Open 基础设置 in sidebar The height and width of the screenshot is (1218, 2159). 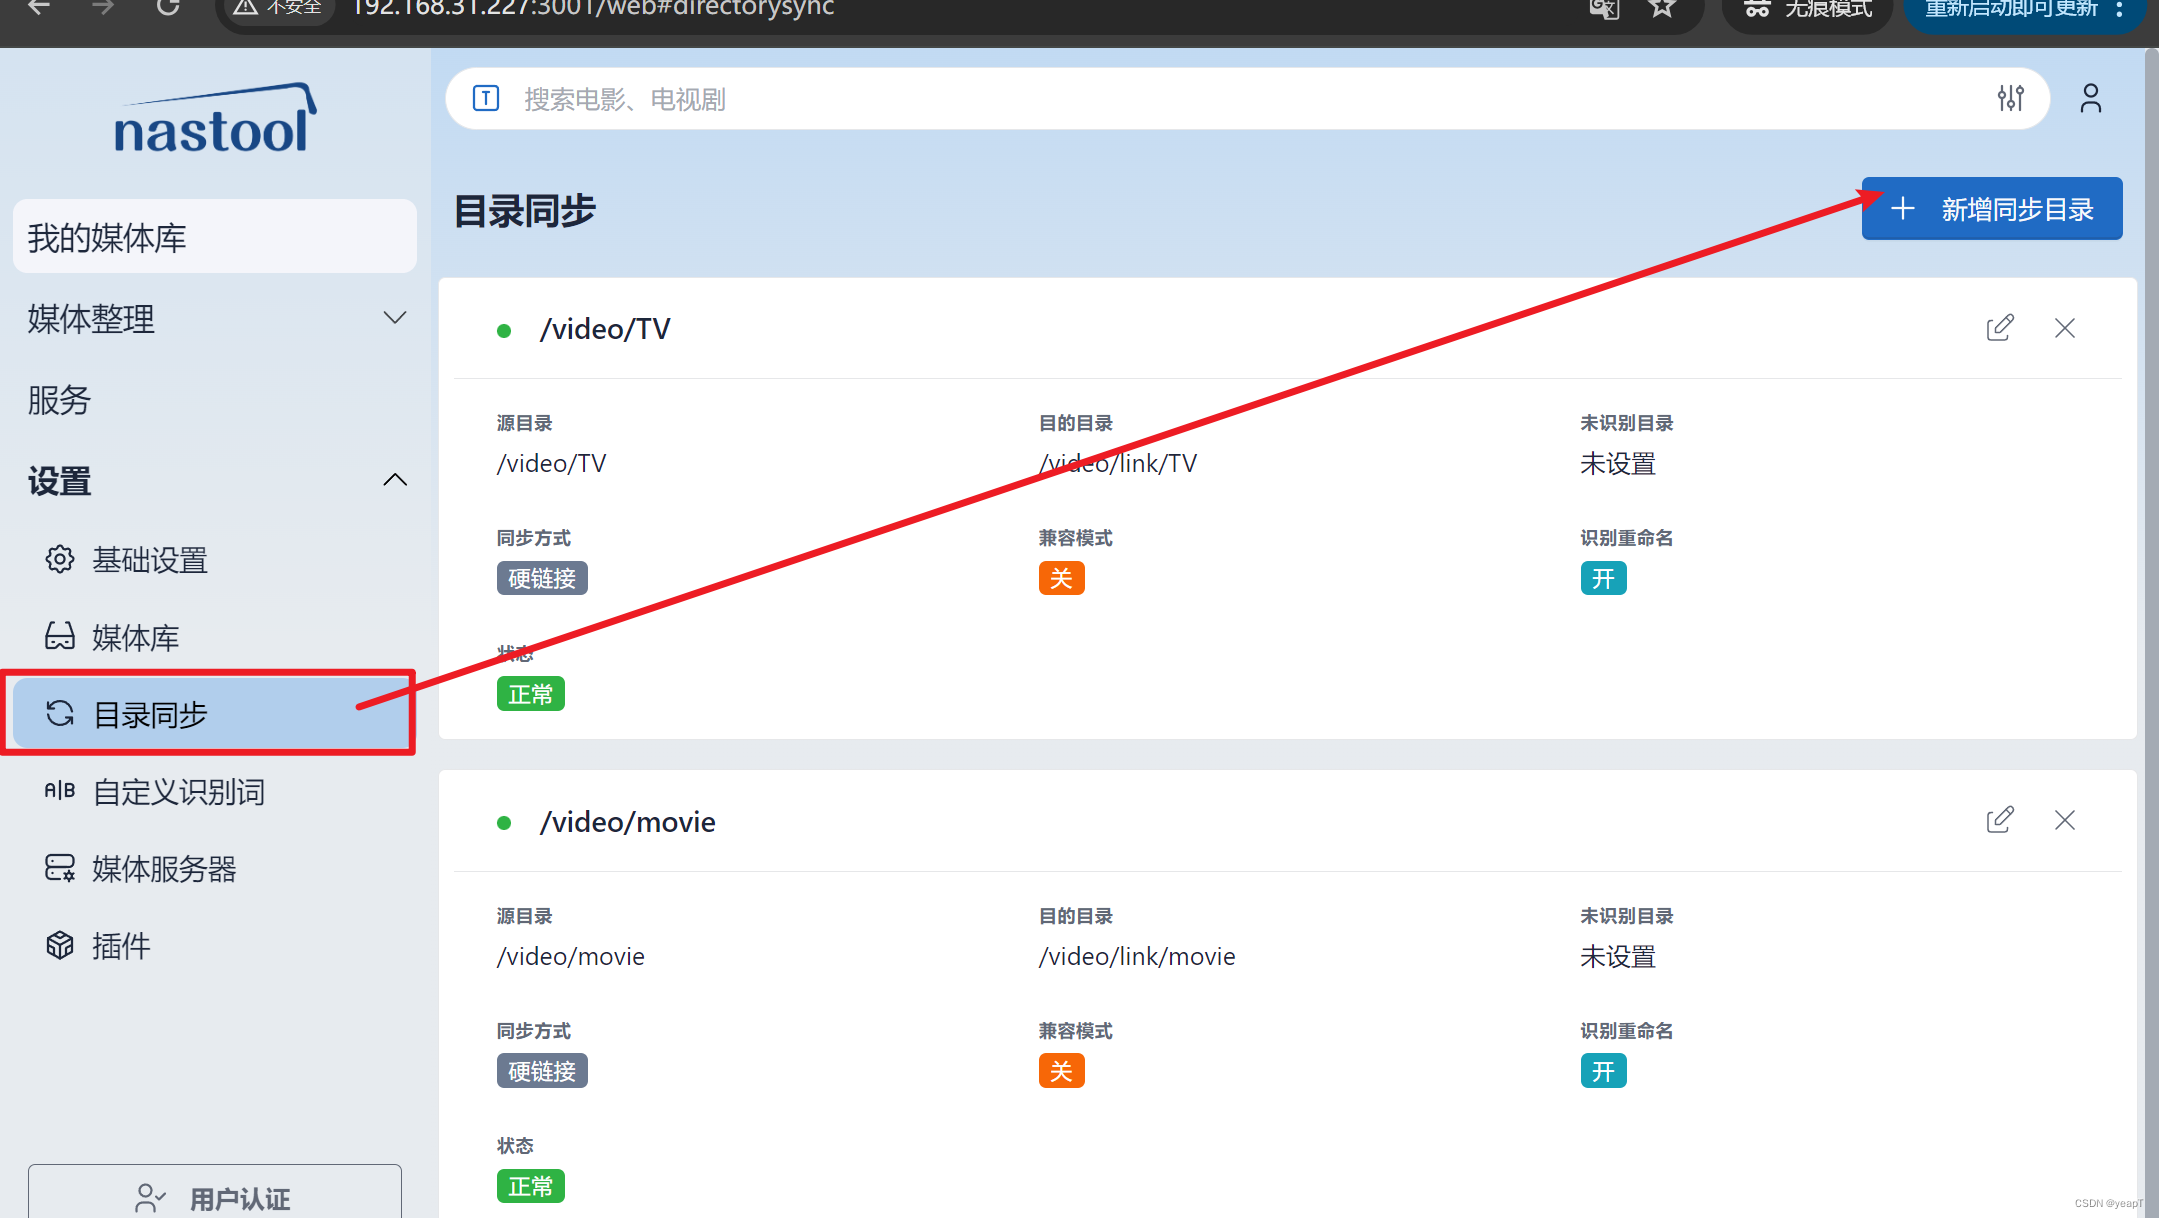tap(150, 560)
